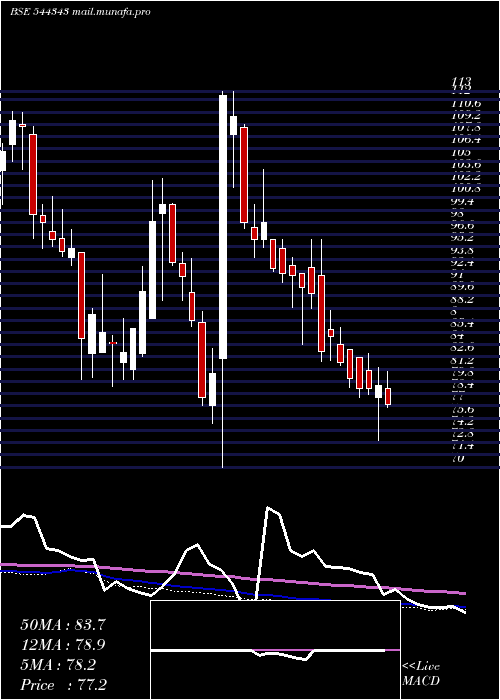Click the 105 price axis label
The height and width of the screenshot is (700, 500).
pos(461,153)
